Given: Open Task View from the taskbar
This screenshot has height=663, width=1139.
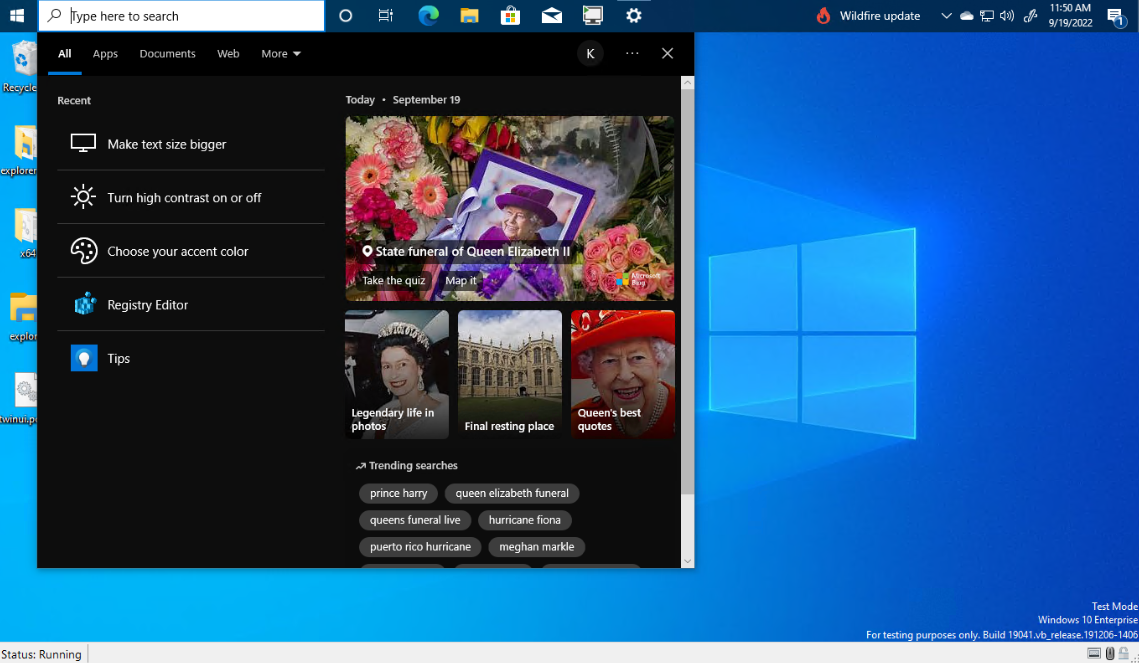Looking at the screenshot, I should coord(386,16).
